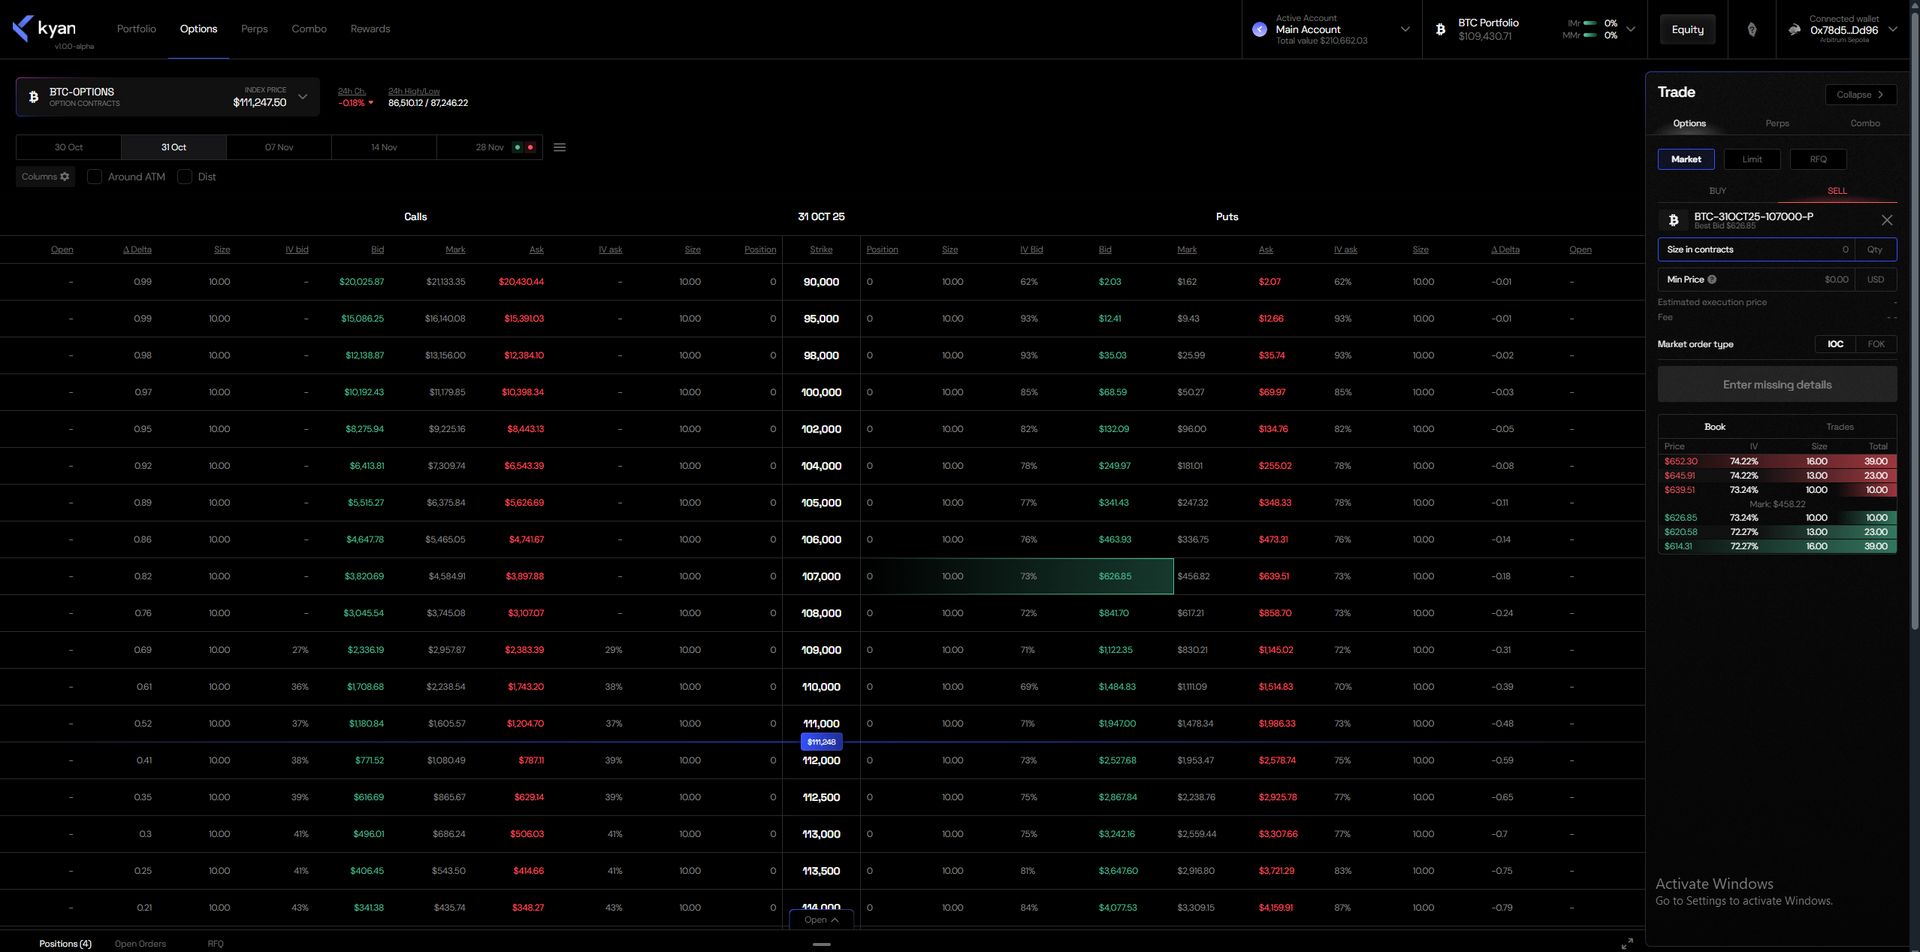Click the connected wallet rabbit icon

(1794, 30)
